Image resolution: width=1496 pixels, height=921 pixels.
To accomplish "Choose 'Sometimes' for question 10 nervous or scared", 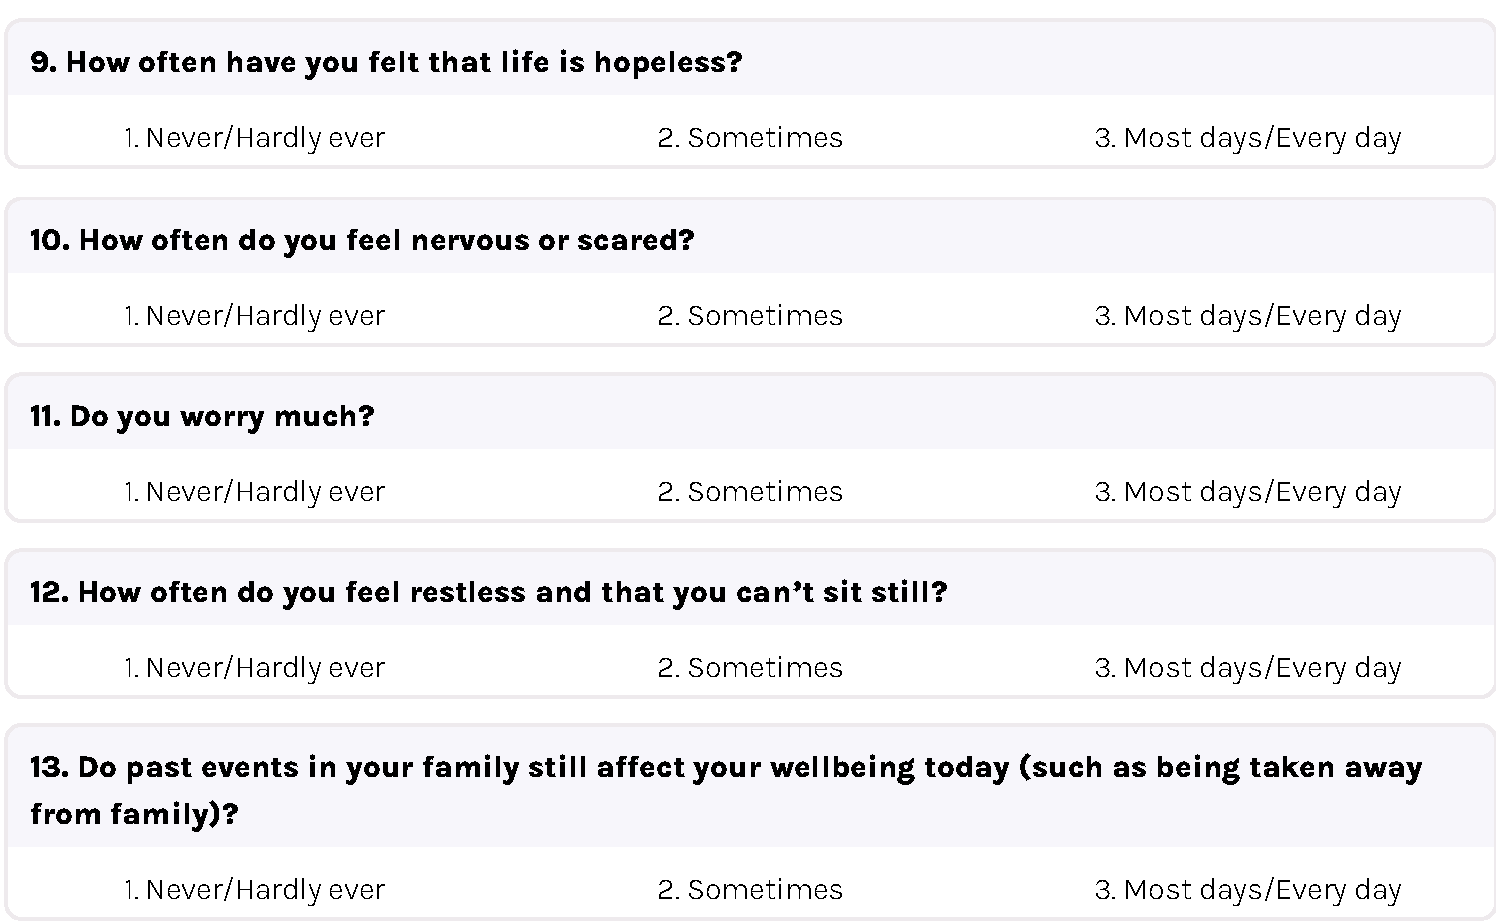I will pos(750,316).
